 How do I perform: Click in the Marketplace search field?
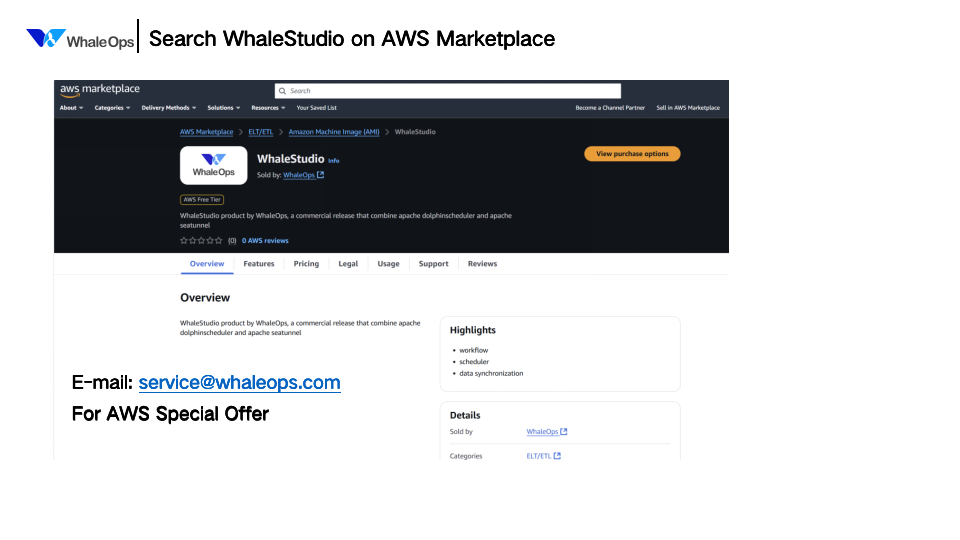(x=450, y=91)
